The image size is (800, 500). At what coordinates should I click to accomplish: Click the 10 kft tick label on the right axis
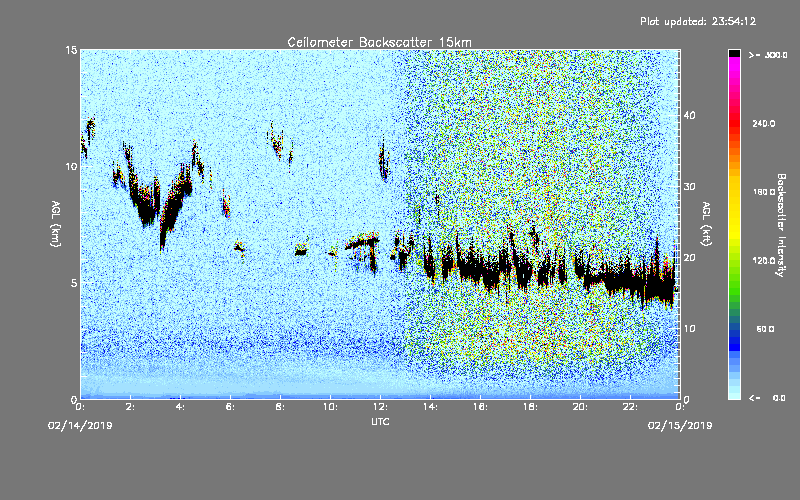coord(689,329)
